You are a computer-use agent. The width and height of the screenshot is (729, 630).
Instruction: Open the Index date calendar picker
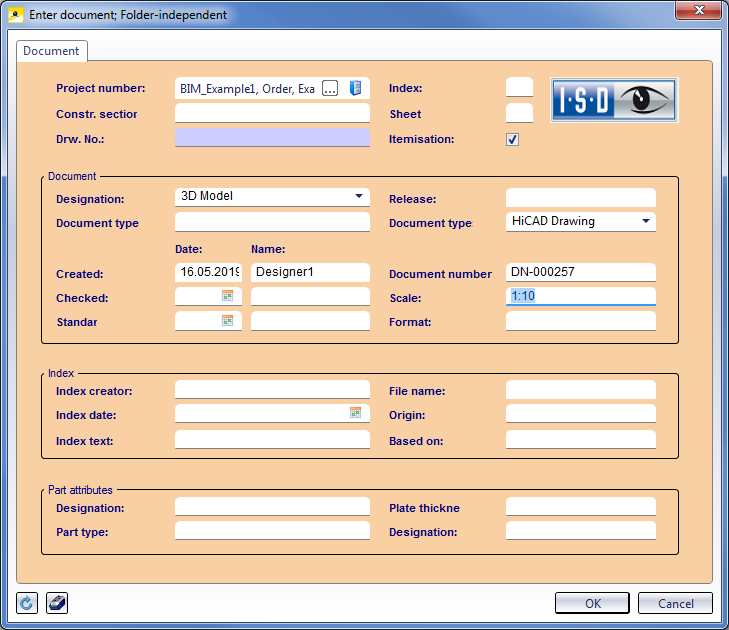pyautogui.click(x=355, y=413)
